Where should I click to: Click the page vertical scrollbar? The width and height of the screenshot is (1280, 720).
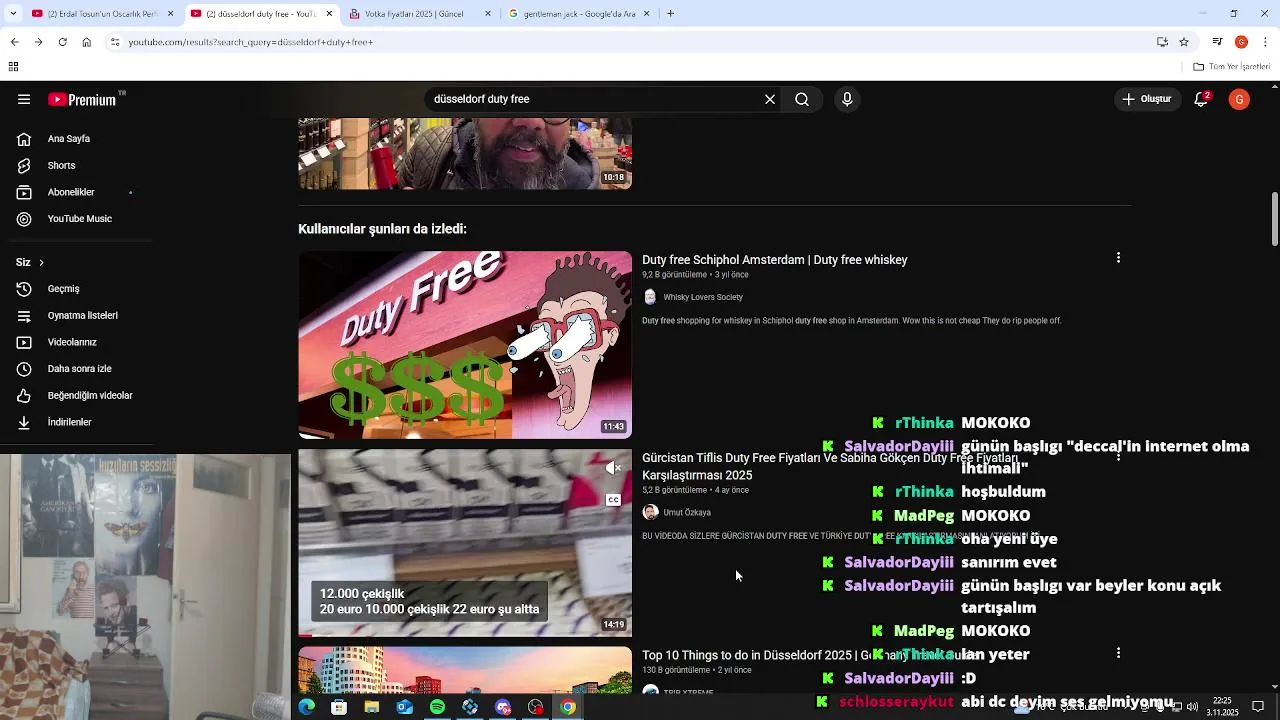point(1274,217)
